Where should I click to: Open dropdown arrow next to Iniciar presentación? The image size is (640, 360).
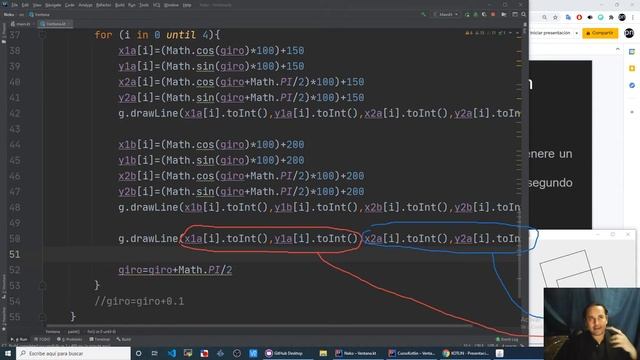[x=576, y=33]
